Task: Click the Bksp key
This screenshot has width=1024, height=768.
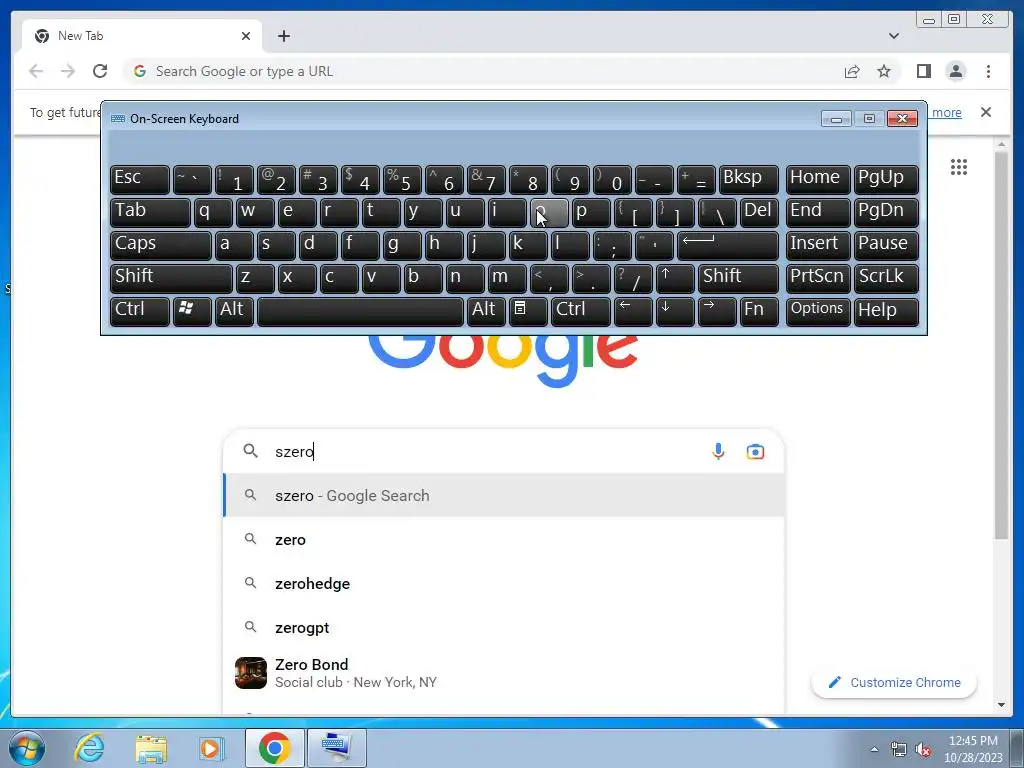Action: tap(748, 179)
